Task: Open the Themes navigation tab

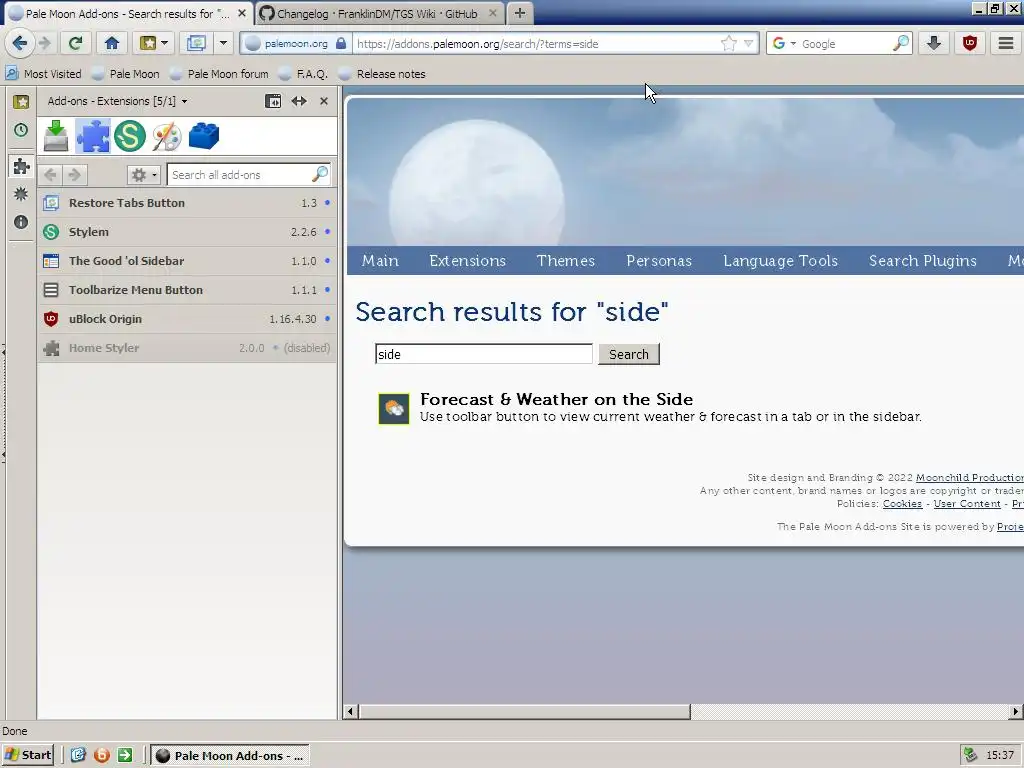Action: click(566, 261)
